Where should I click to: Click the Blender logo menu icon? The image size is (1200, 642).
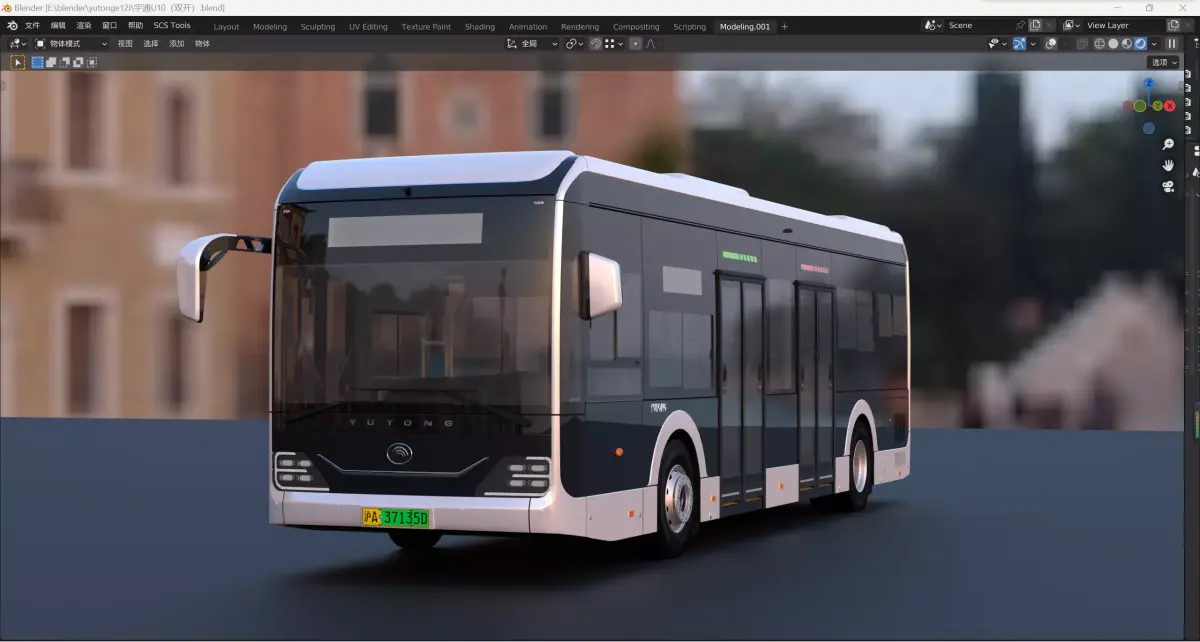point(12,25)
